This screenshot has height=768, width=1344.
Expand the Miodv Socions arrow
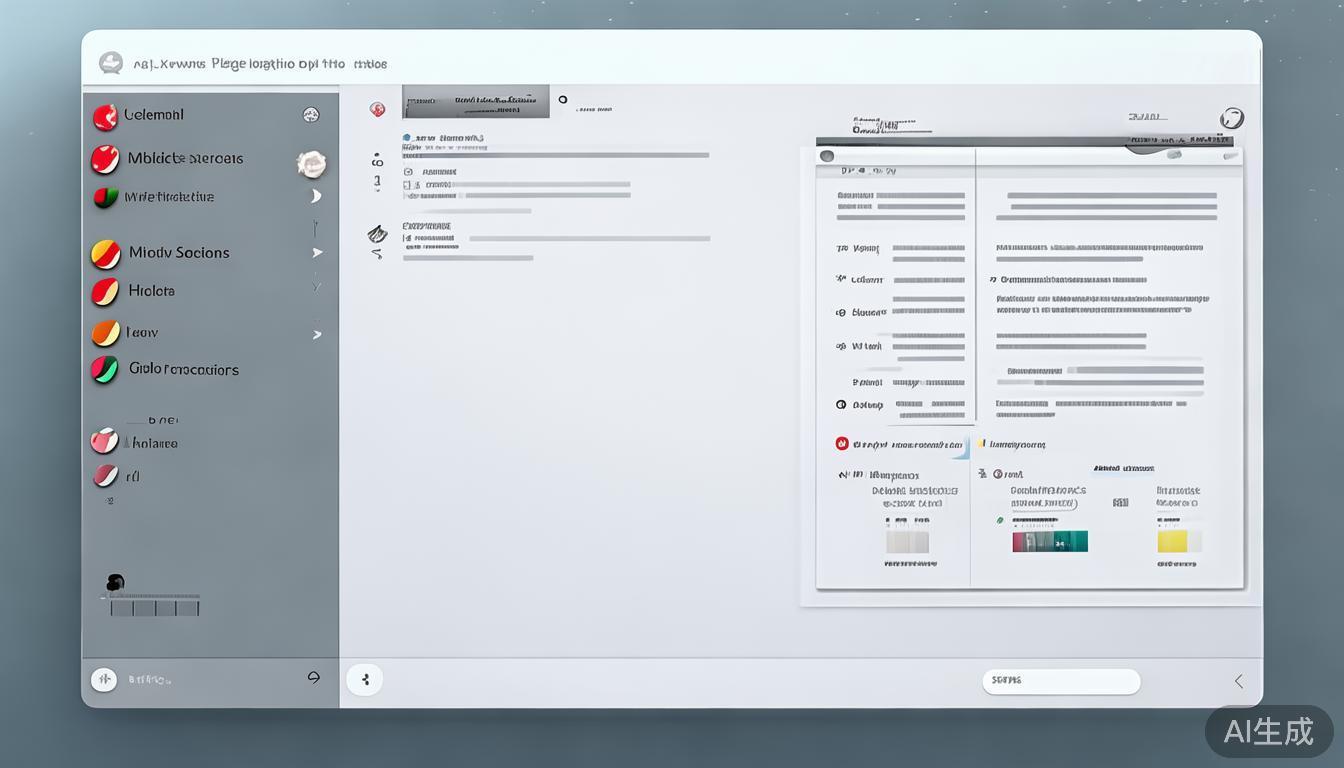[317, 253]
